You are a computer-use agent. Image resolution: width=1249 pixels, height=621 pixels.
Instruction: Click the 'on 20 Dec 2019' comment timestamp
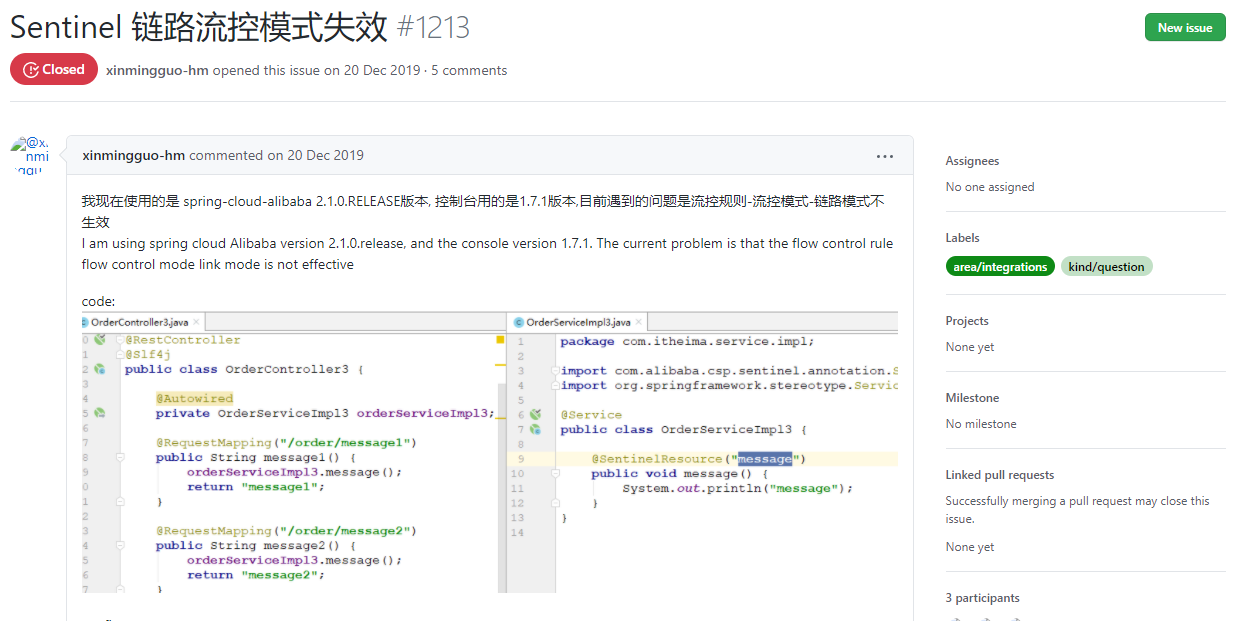[315, 155]
